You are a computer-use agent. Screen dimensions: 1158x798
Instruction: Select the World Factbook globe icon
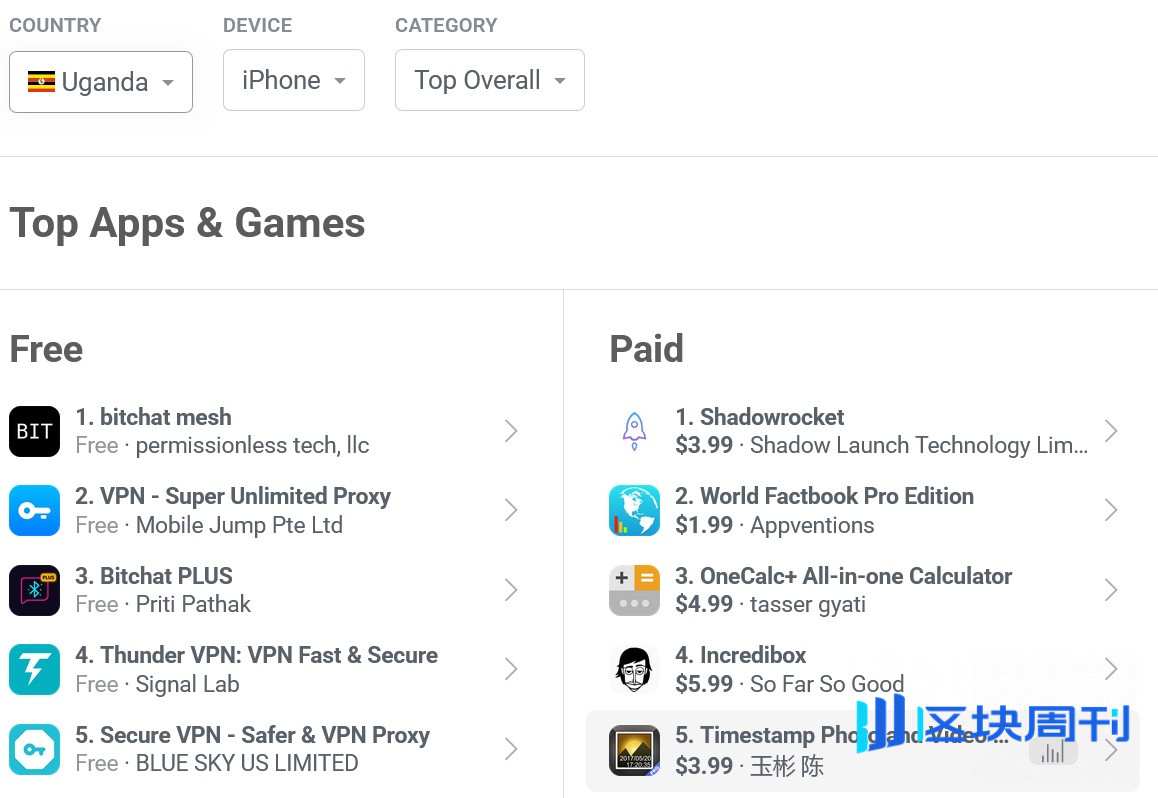tap(634, 510)
